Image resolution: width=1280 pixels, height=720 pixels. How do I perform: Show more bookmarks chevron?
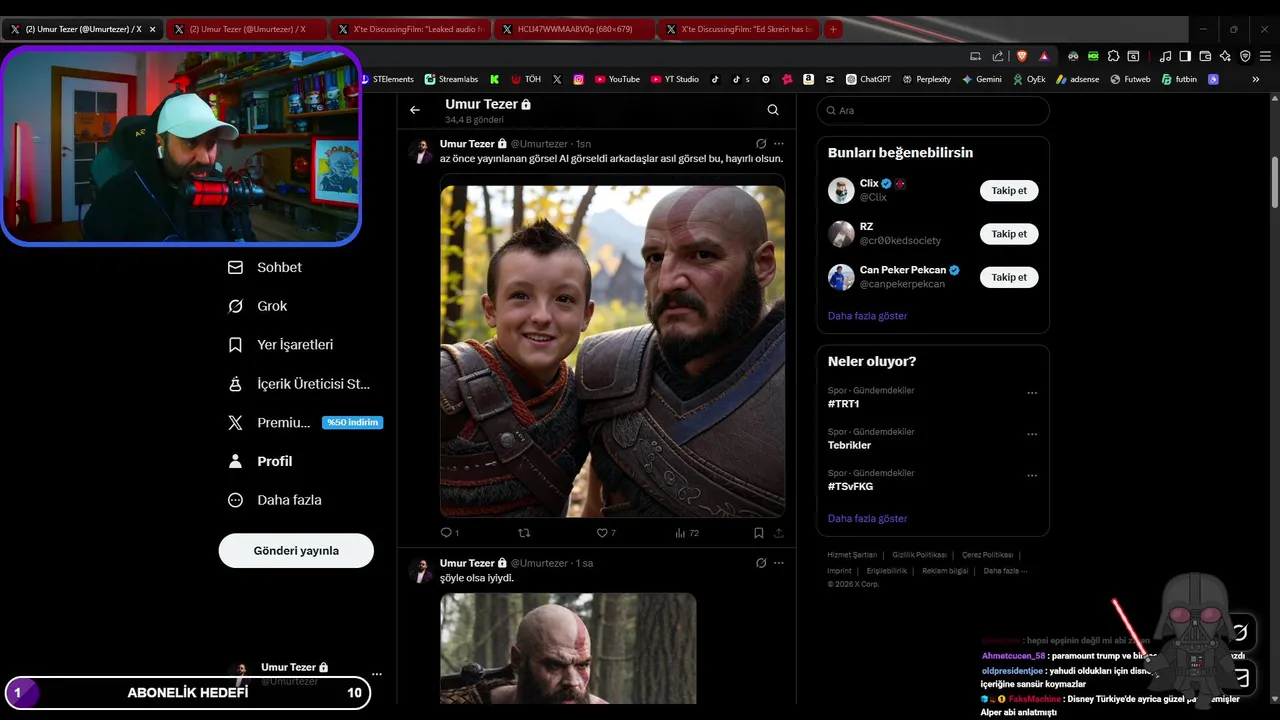tap(1256, 79)
